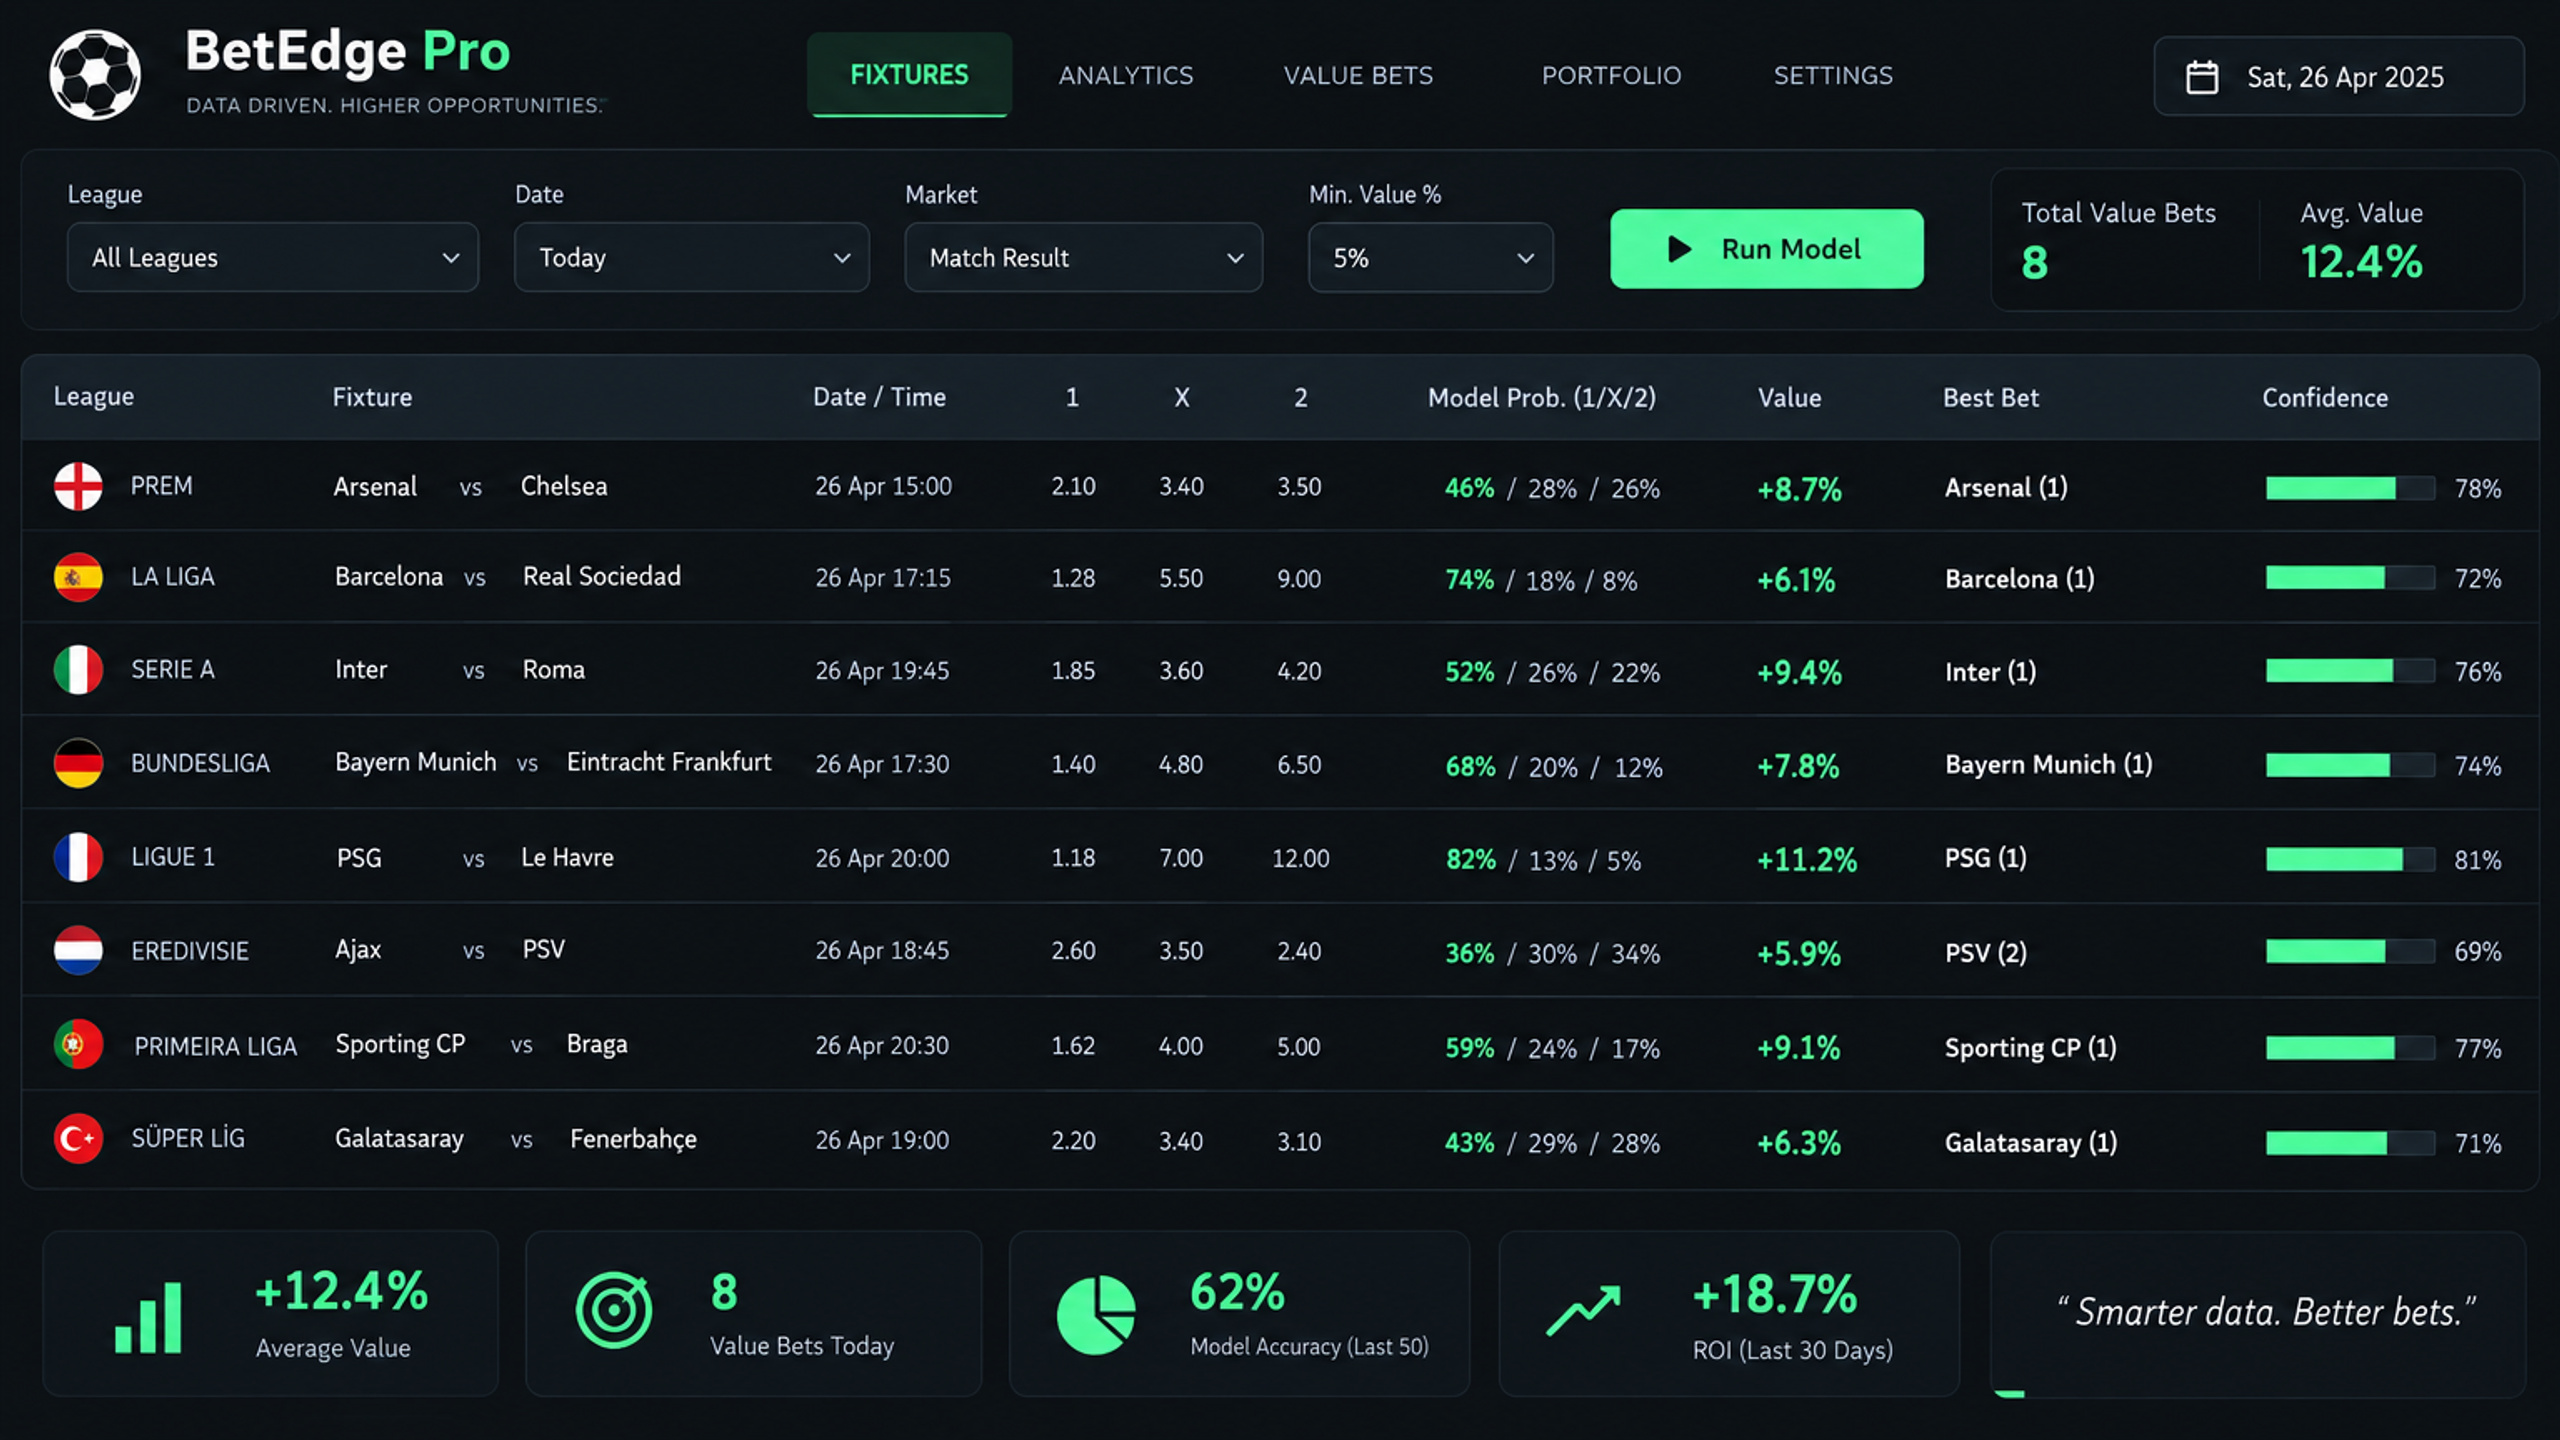Click the France flag icon for LIGUE 1
This screenshot has width=2560, height=1440.
tap(78, 857)
